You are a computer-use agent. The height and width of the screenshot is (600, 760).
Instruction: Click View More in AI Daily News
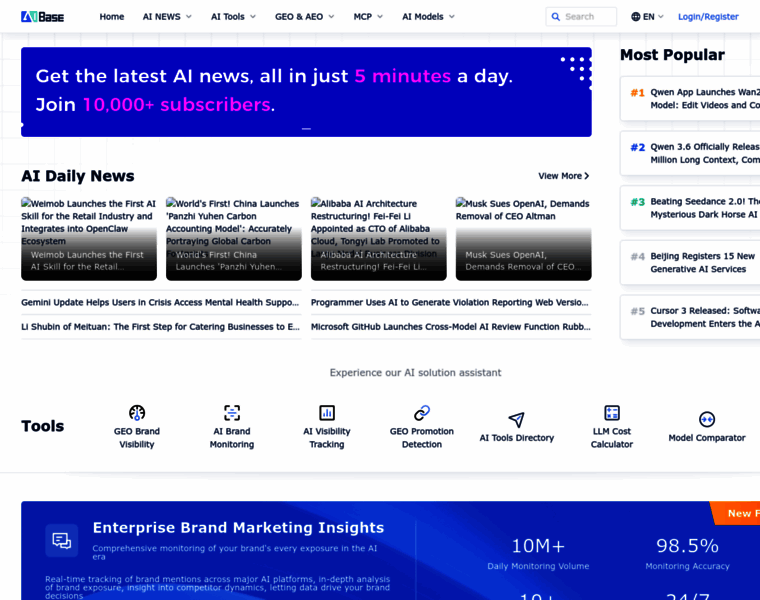tap(563, 176)
